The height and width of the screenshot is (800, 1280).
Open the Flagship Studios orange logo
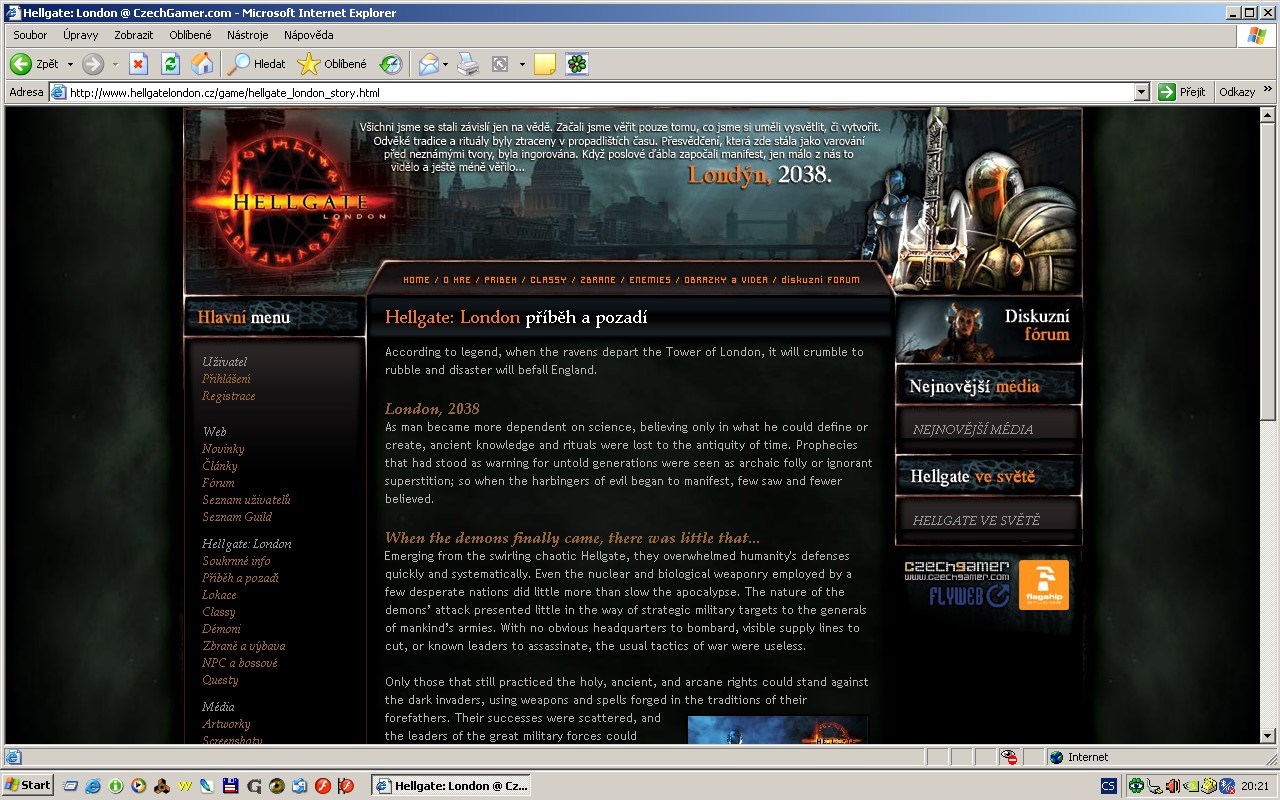point(1044,585)
